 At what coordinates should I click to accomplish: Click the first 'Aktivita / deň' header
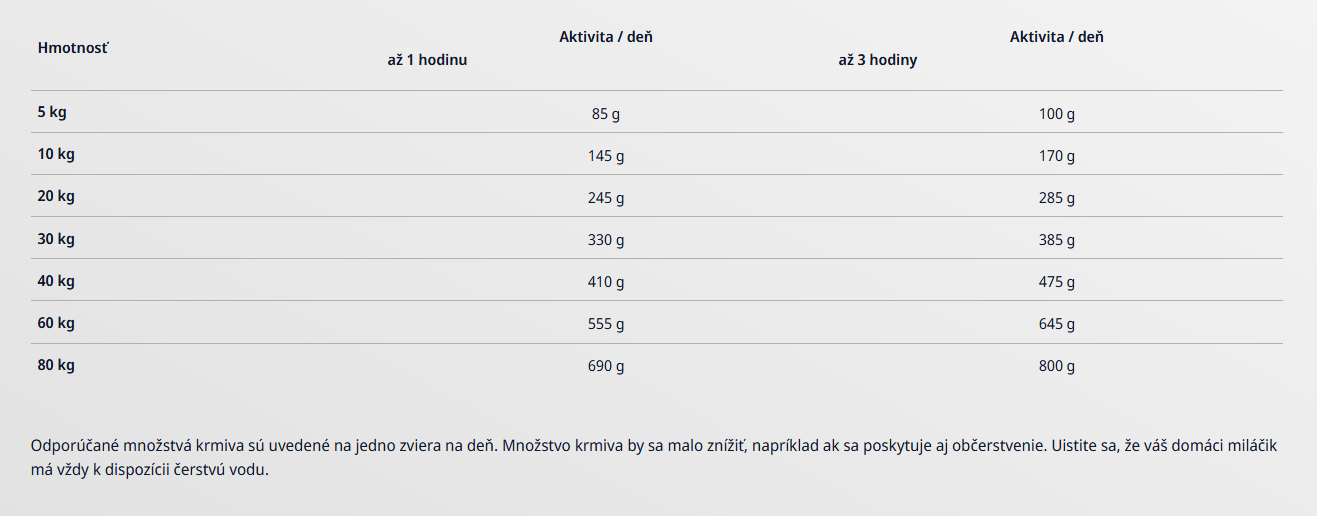pyautogui.click(x=606, y=37)
